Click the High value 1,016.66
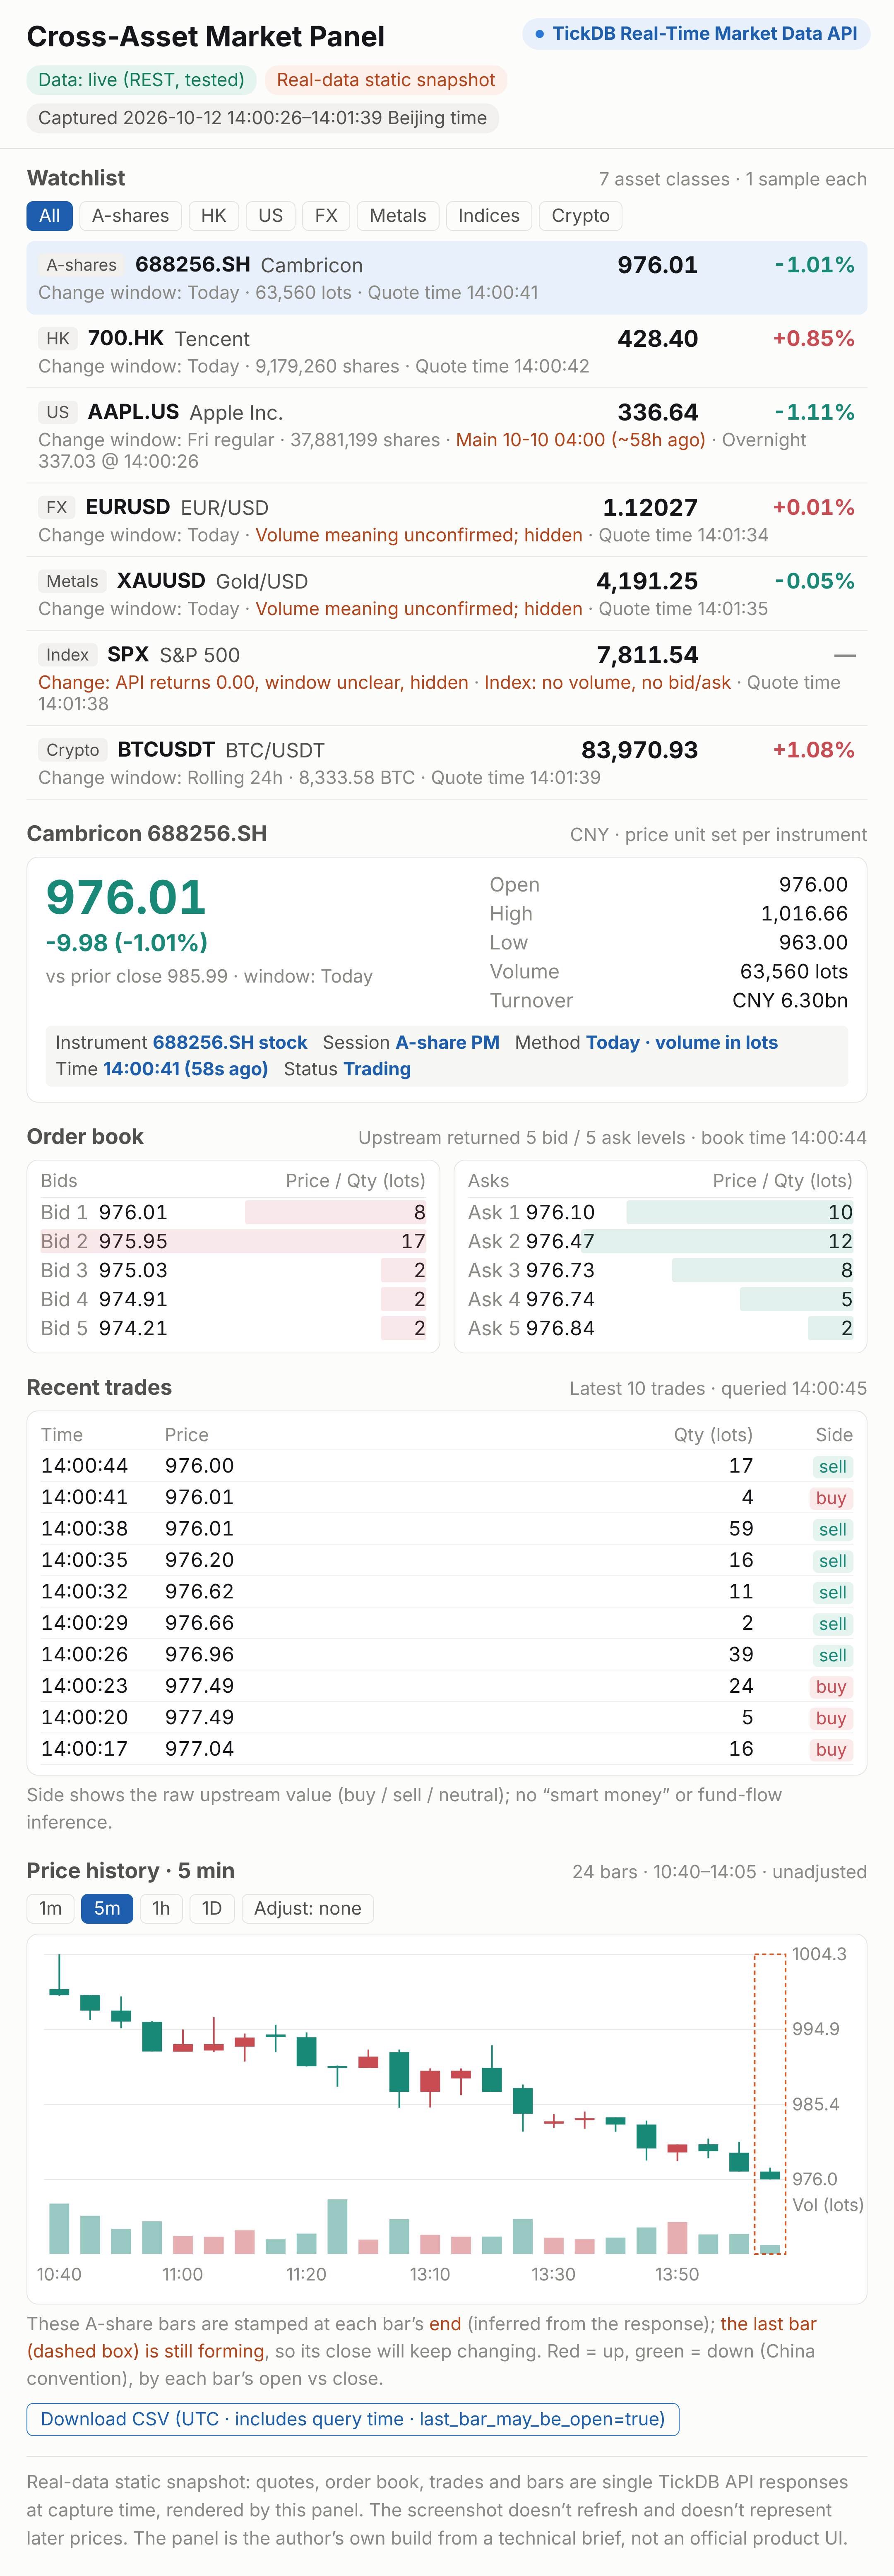The image size is (894, 2576). click(x=804, y=914)
